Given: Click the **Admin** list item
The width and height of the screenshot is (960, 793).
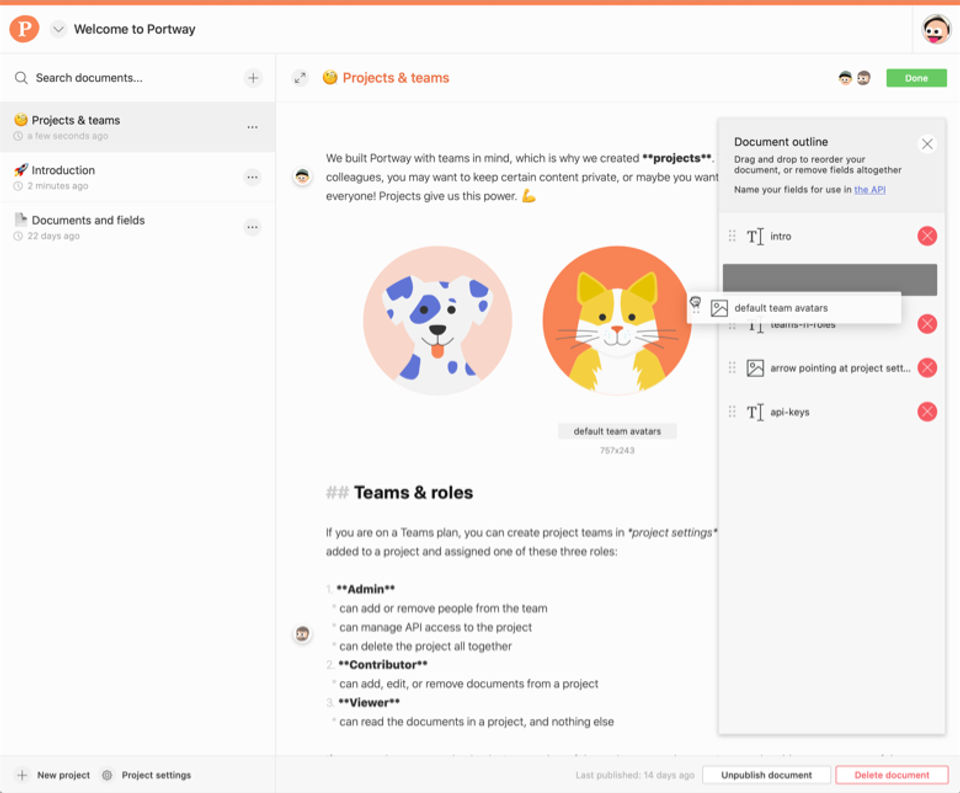Looking at the screenshot, I should click(366, 589).
